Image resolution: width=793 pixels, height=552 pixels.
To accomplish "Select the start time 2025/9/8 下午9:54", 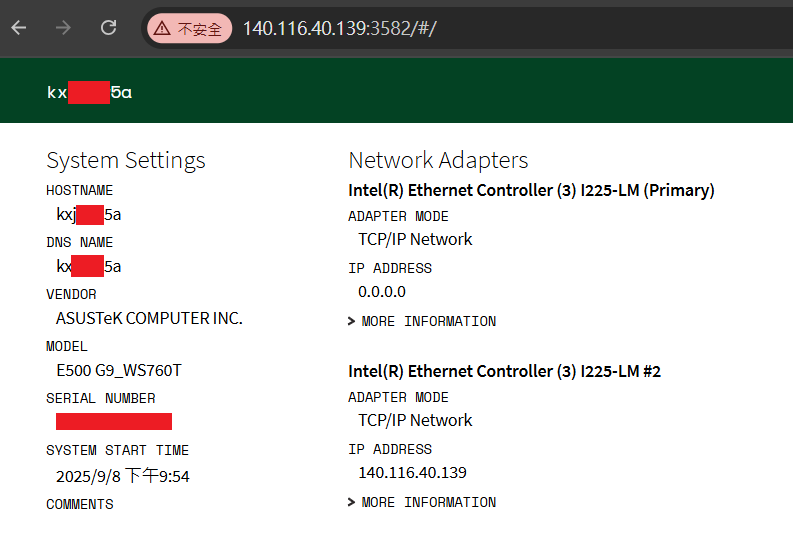I will (x=122, y=476).
